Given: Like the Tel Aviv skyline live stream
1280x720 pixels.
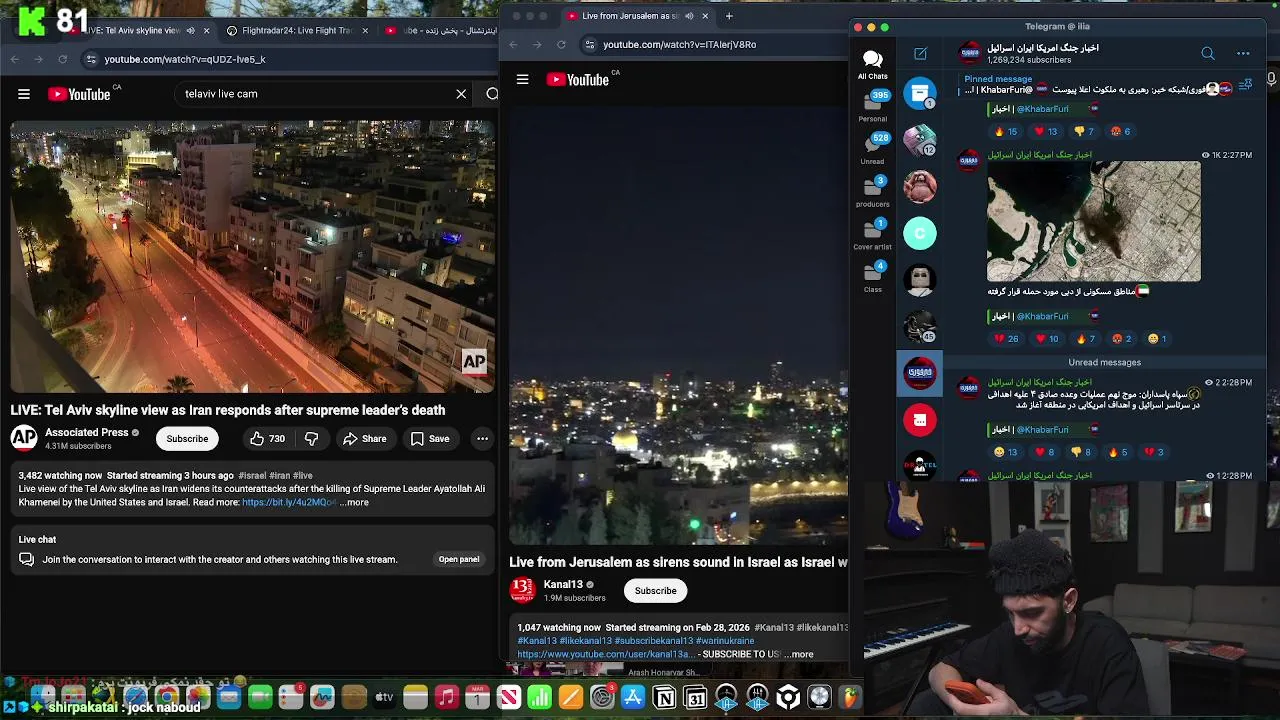Looking at the screenshot, I should pyautogui.click(x=267, y=439).
